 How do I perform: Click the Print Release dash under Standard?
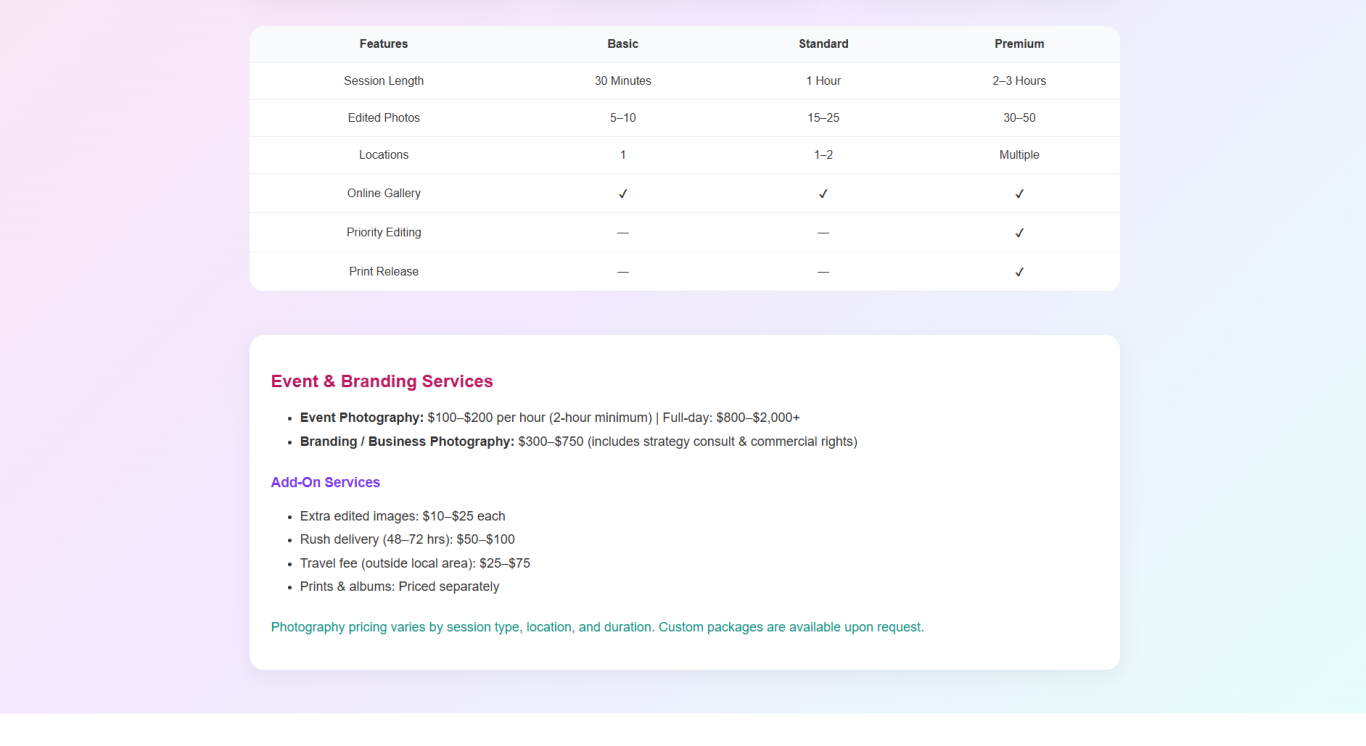coord(823,272)
